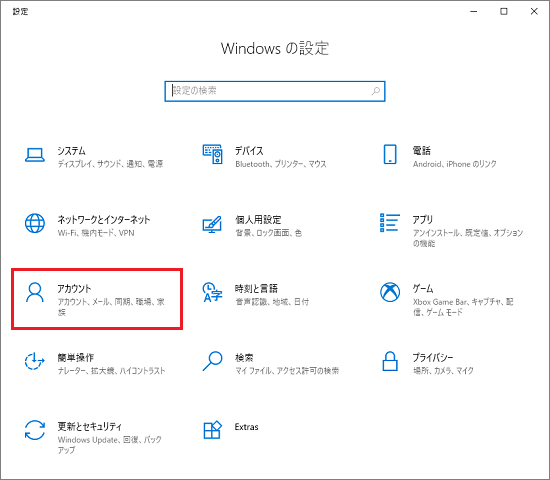The image size is (550, 480).
Task: Maximize the 設定 window
Action: click(504, 12)
